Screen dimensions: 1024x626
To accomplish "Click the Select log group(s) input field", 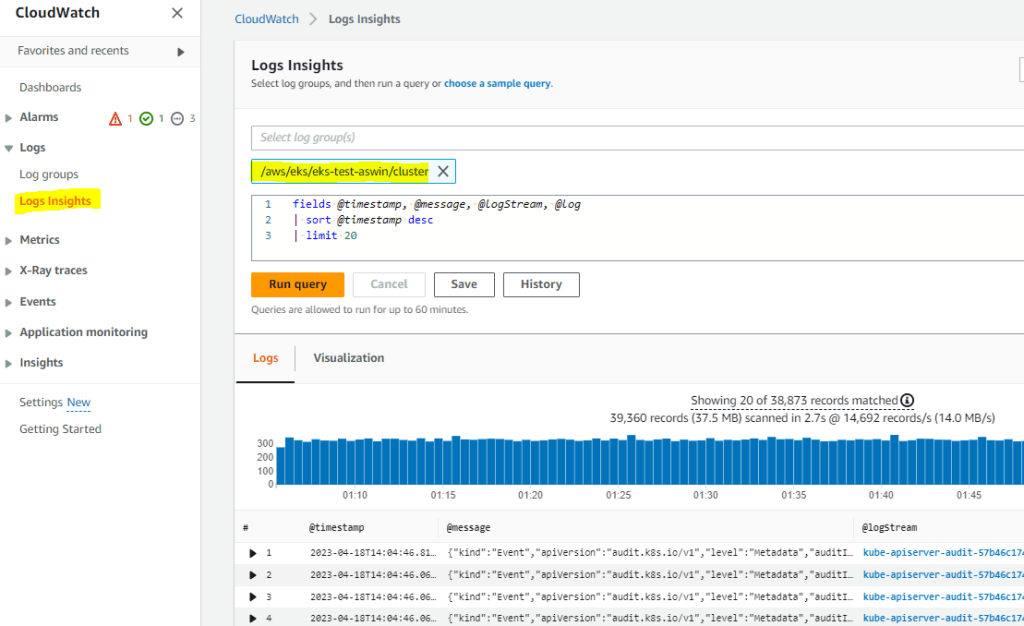I will point(630,137).
